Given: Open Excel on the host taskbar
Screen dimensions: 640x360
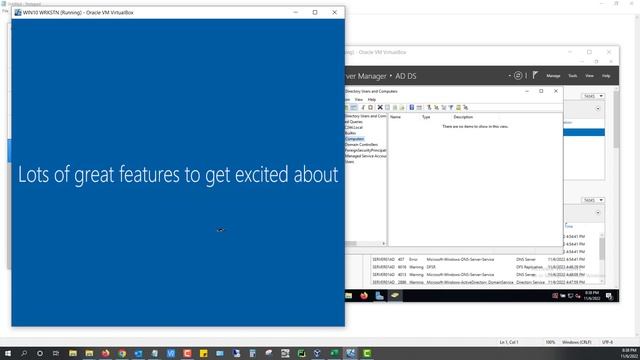Looking at the screenshot, I should 334,353.
